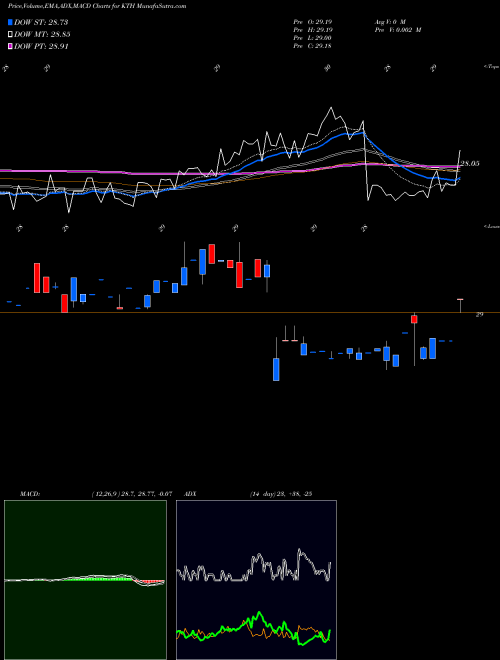Click the magenta DOW PT legend swatch
The width and height of the screenshot is (500, 660).
pyautogui.click(x=11, y=46)
